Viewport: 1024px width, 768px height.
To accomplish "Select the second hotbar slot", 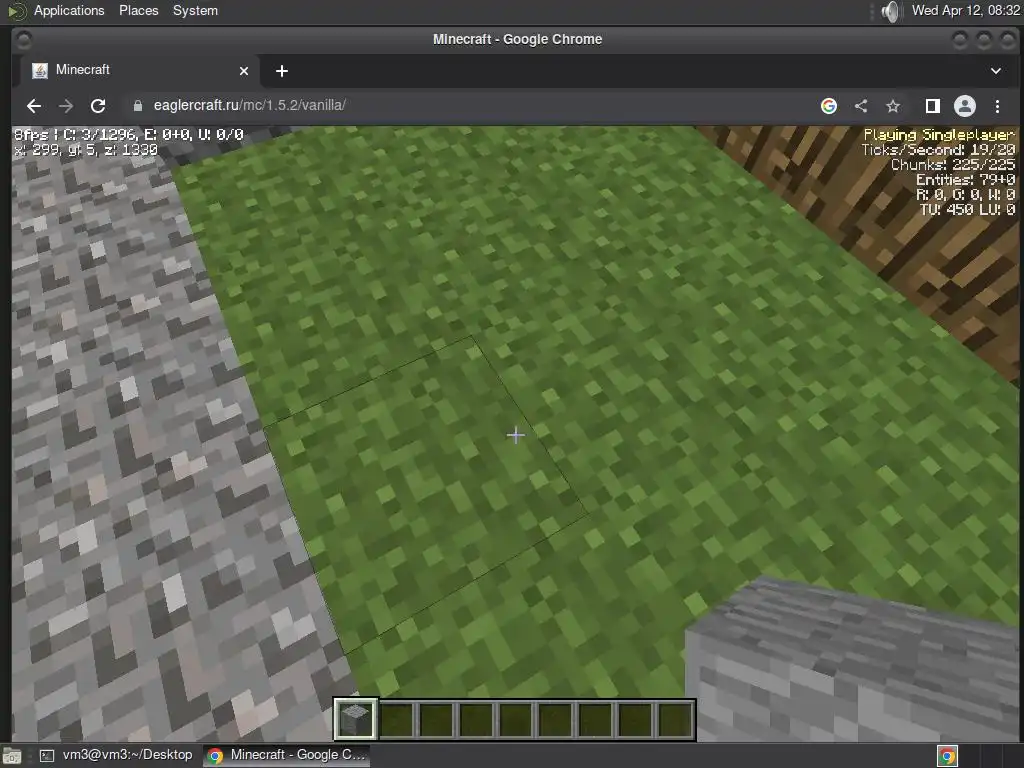I will click(x=396, y=719).
